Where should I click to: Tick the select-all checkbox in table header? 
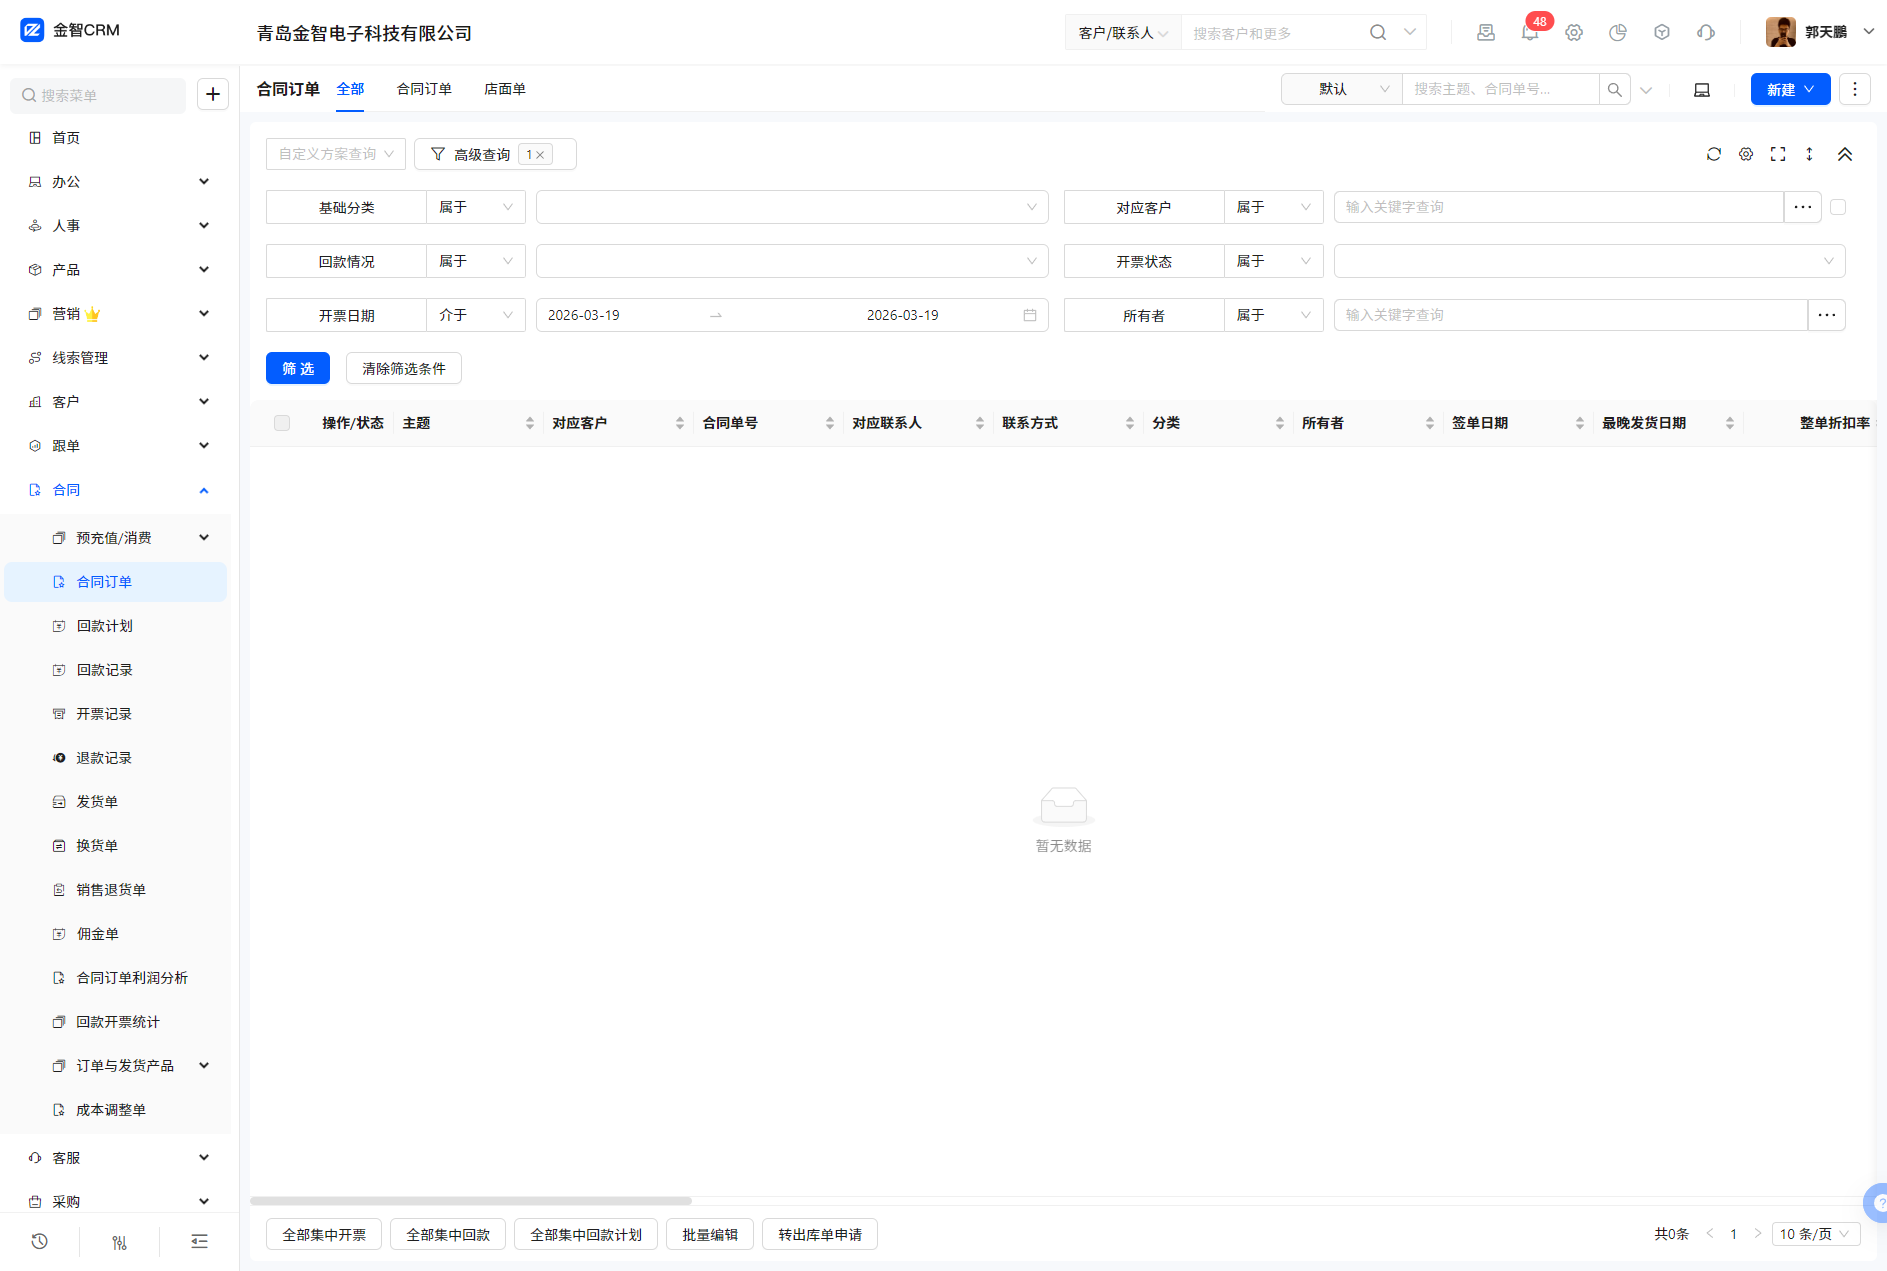tap(282, 423)
